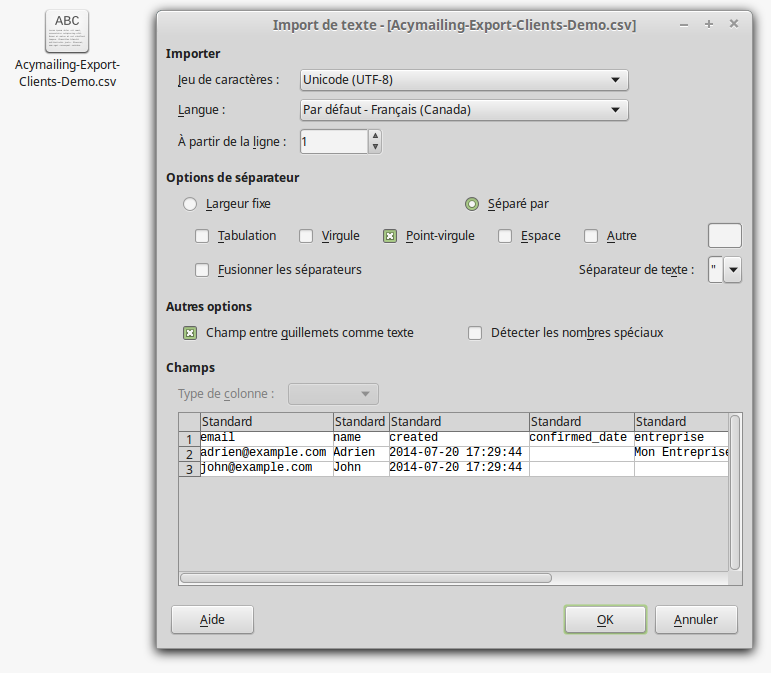
Task: Open the Type de colonne dropdown
Action: pos(333,394)
